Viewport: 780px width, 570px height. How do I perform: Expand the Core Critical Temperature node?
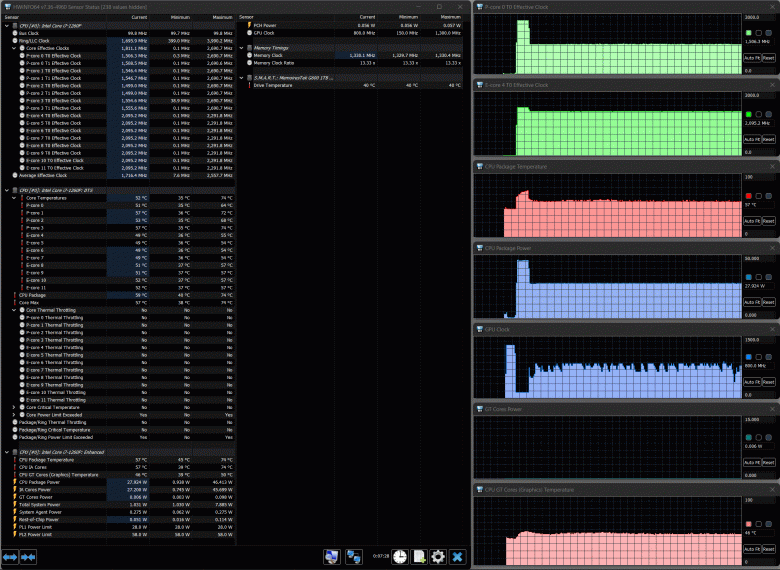tap(14, 407)
